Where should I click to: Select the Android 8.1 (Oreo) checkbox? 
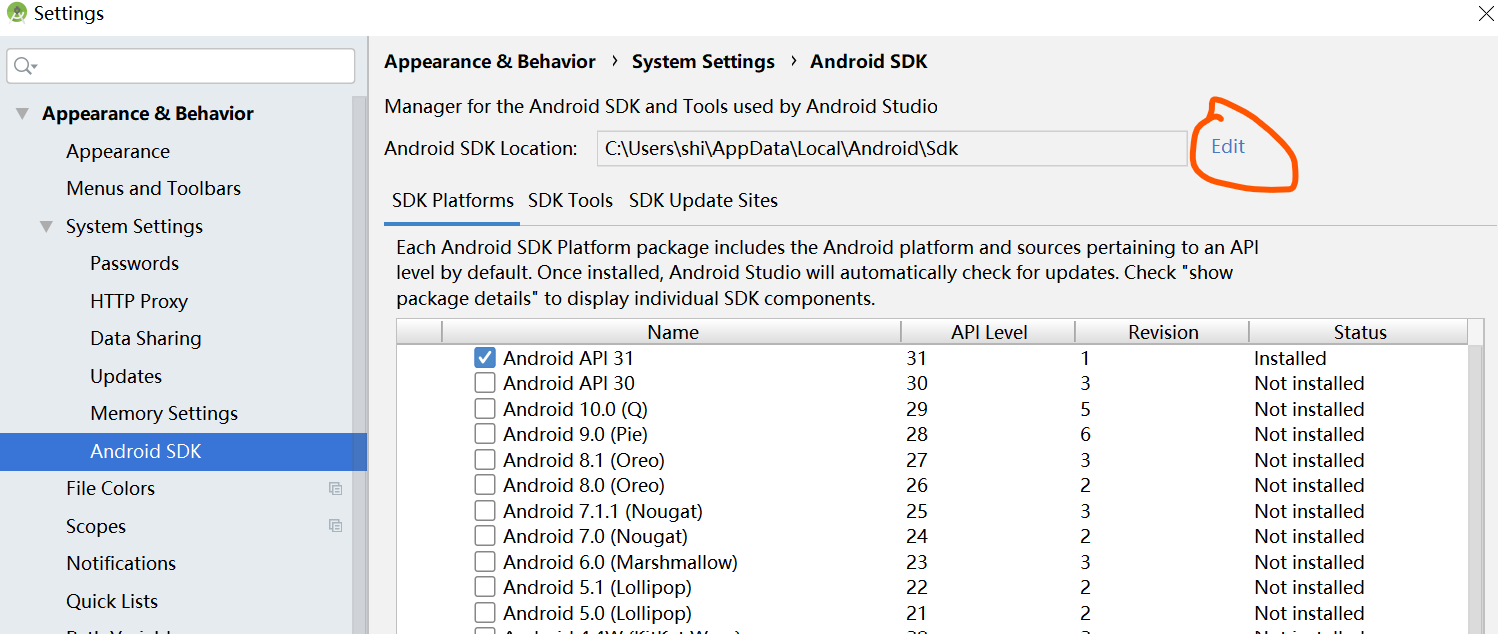(485, 460)
